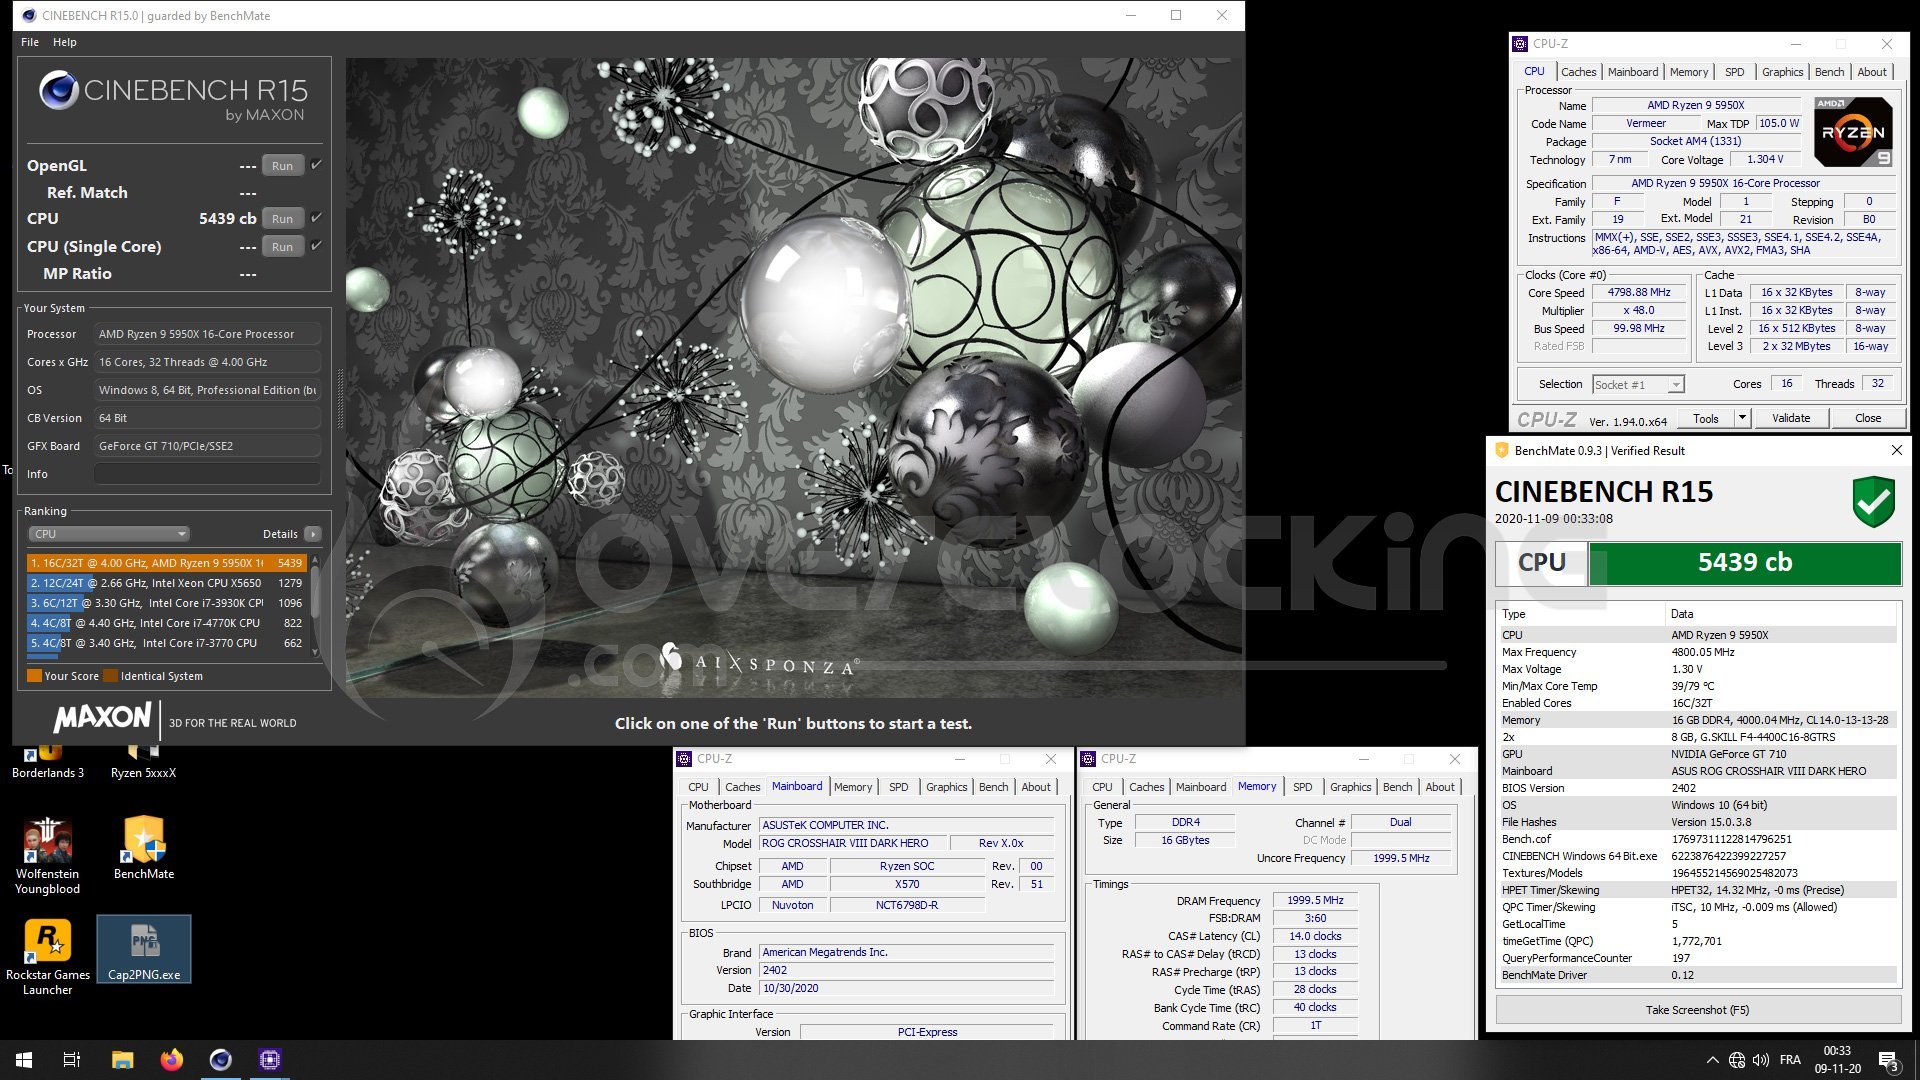The height and width of the screenshot is (1080, 1920).
Task: Open Rockstar Games Launcher shortcut
Action: click(47, 957)
